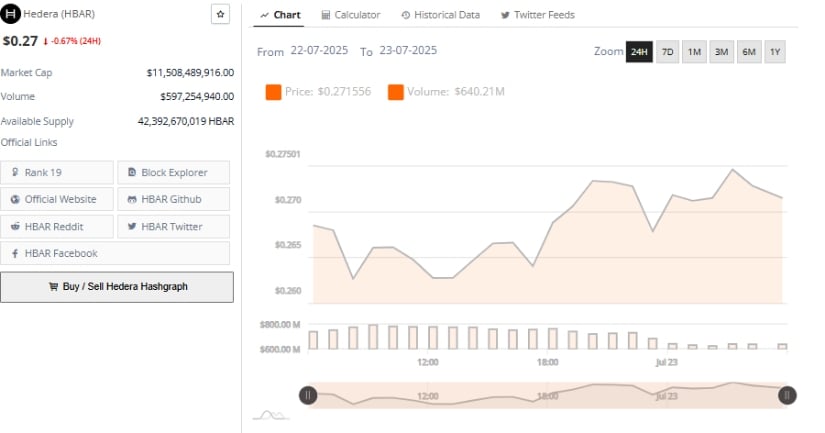This screenshot has height=433, width=825.
Task: Click the 12:00 label under the volume bars
Action: pos(428,362)
